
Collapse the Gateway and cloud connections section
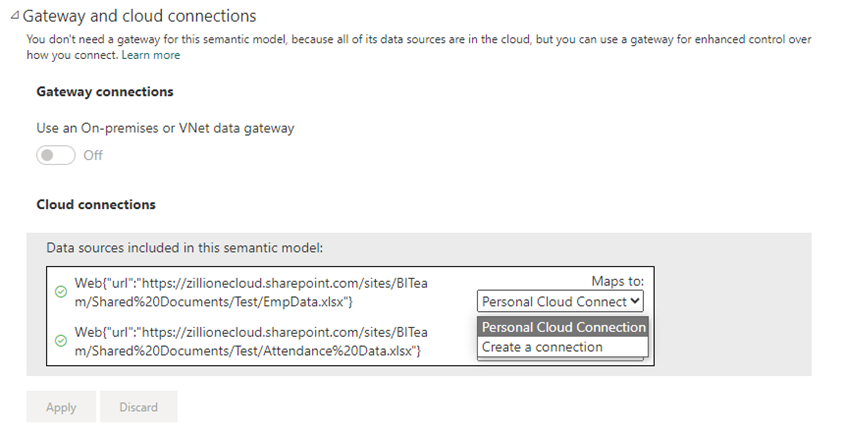pyautogui.click(x=15, y=16)
